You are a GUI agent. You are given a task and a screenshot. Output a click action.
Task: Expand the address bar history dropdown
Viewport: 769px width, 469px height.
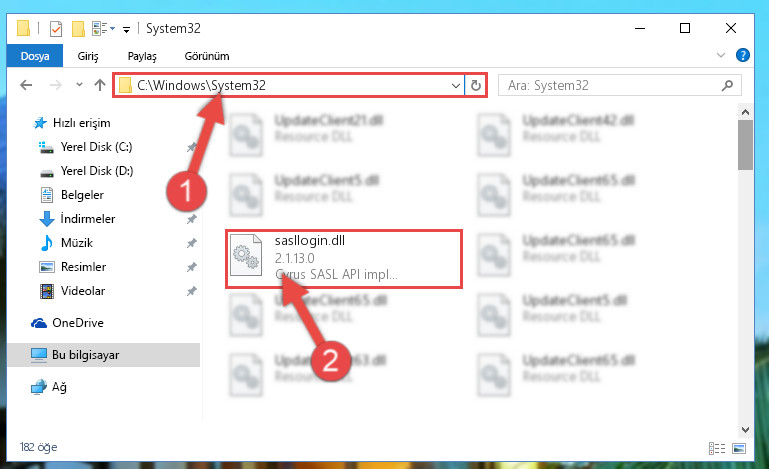(x=456, y=86)
